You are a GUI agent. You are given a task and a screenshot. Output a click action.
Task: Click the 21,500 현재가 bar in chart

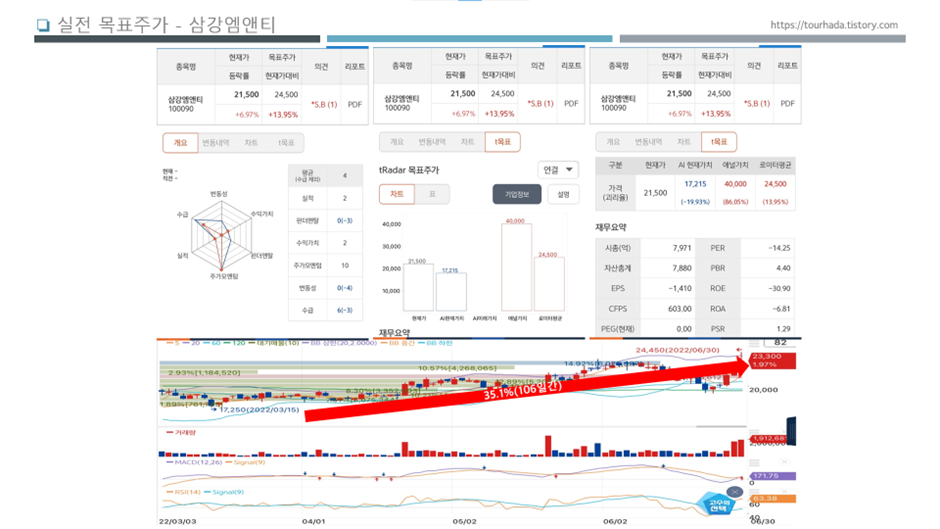(418, 287)
